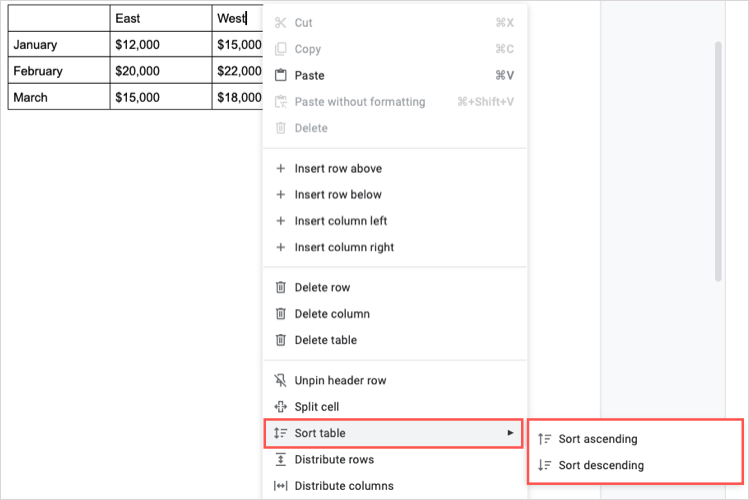Click the Sort table menu entry
This screenshot has height=500, width=749.
click(x=320, y=433)
